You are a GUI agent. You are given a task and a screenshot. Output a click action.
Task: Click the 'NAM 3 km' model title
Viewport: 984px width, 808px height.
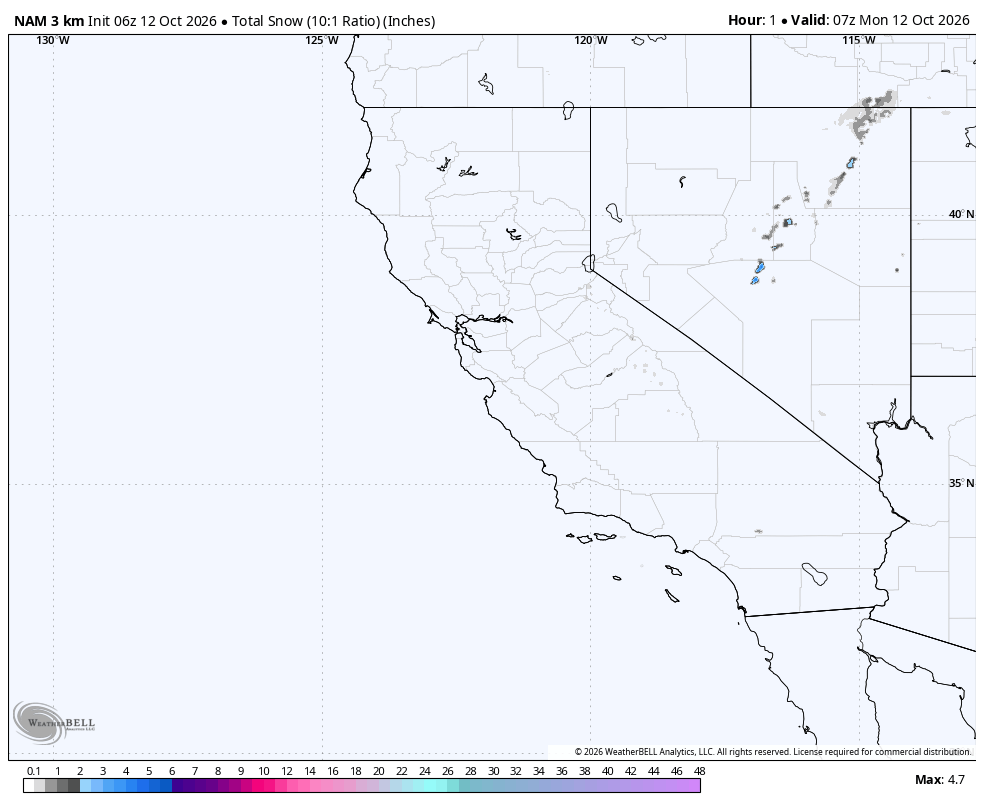coord(49,21)
